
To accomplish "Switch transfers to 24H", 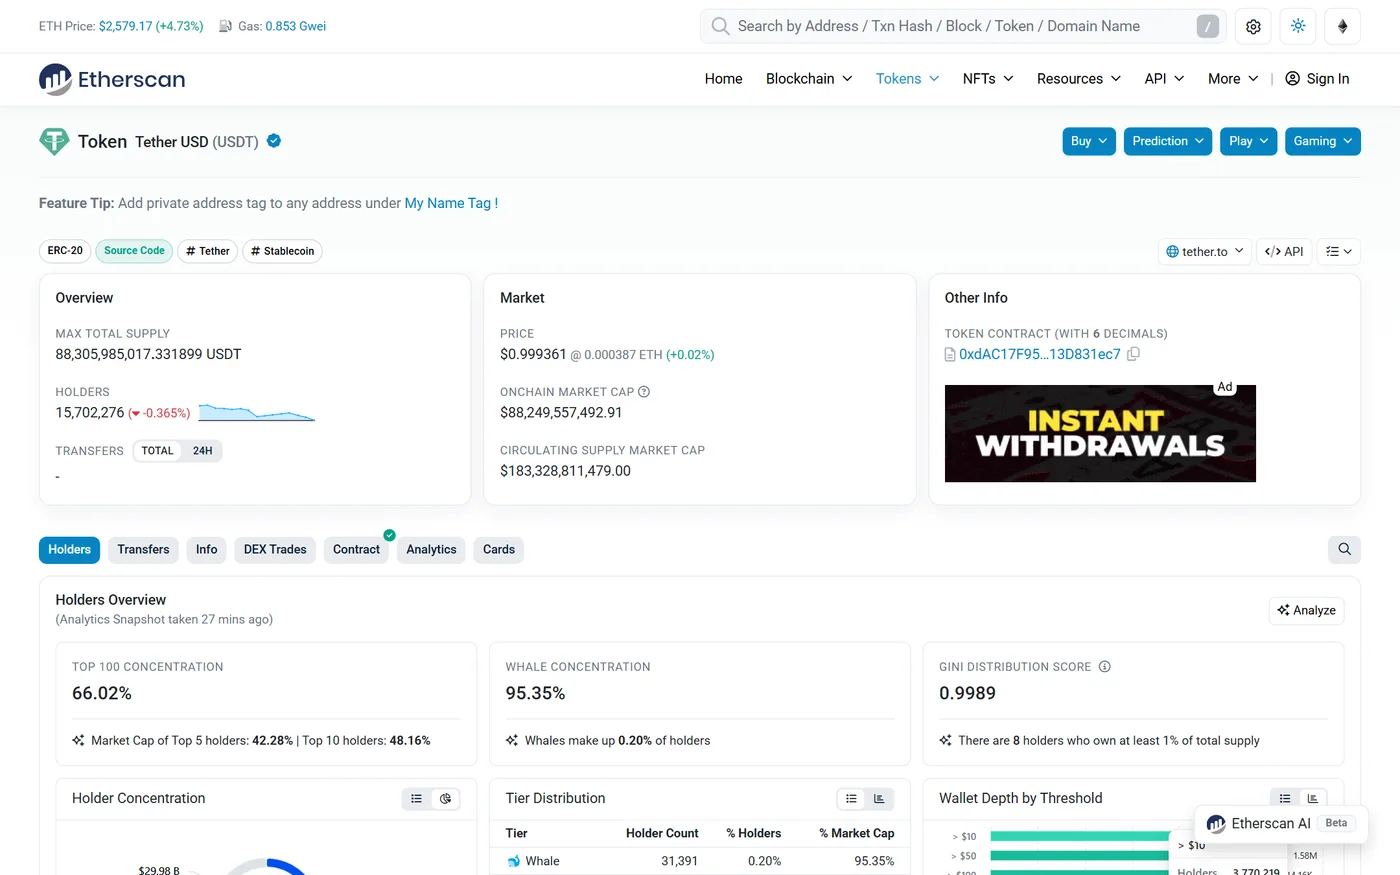I will (x=202, y=451).
